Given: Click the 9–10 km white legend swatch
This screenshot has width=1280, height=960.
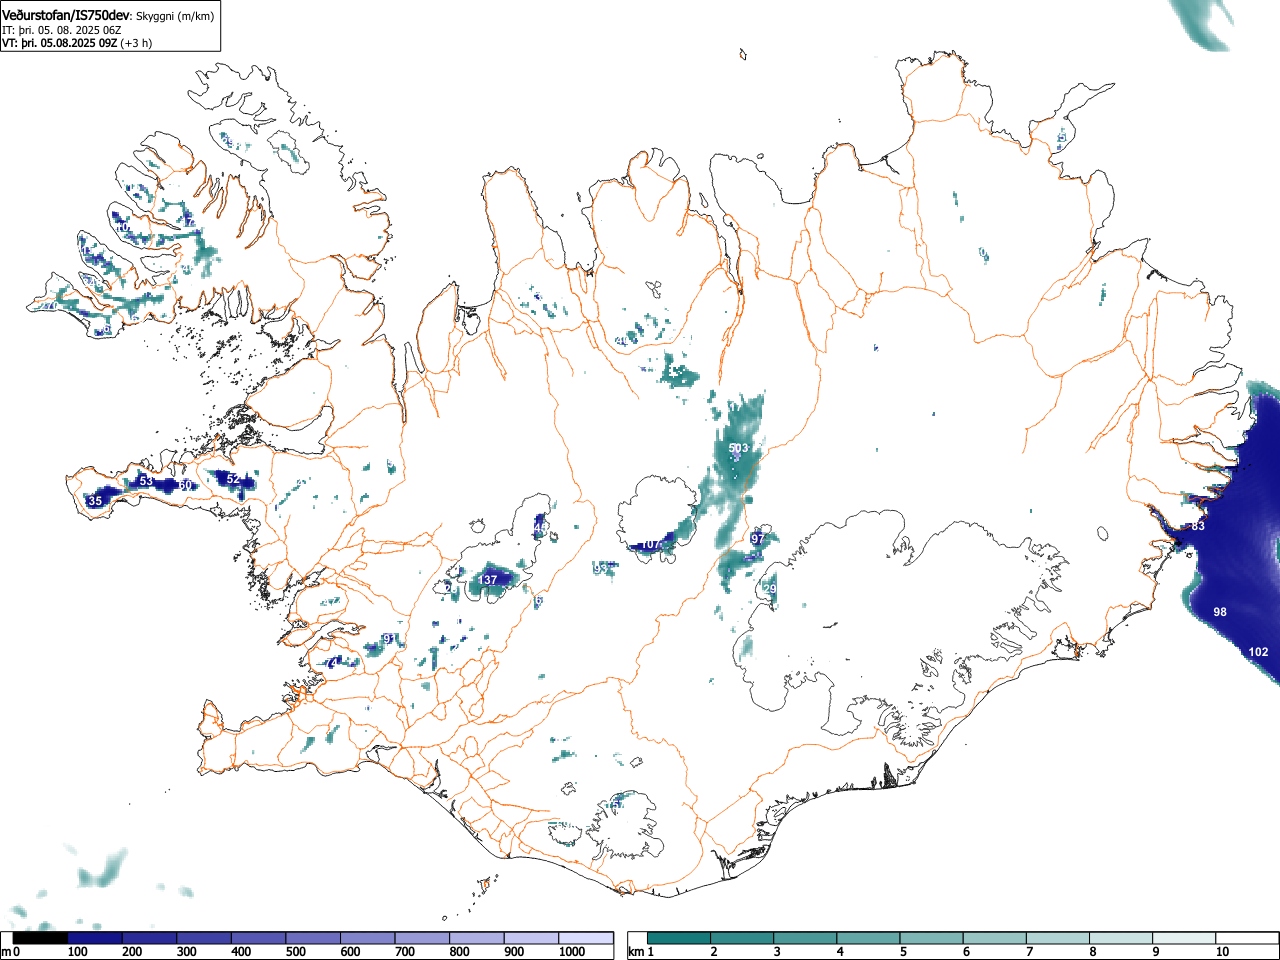Looking at the screenshot, I should coord(1183,938).
